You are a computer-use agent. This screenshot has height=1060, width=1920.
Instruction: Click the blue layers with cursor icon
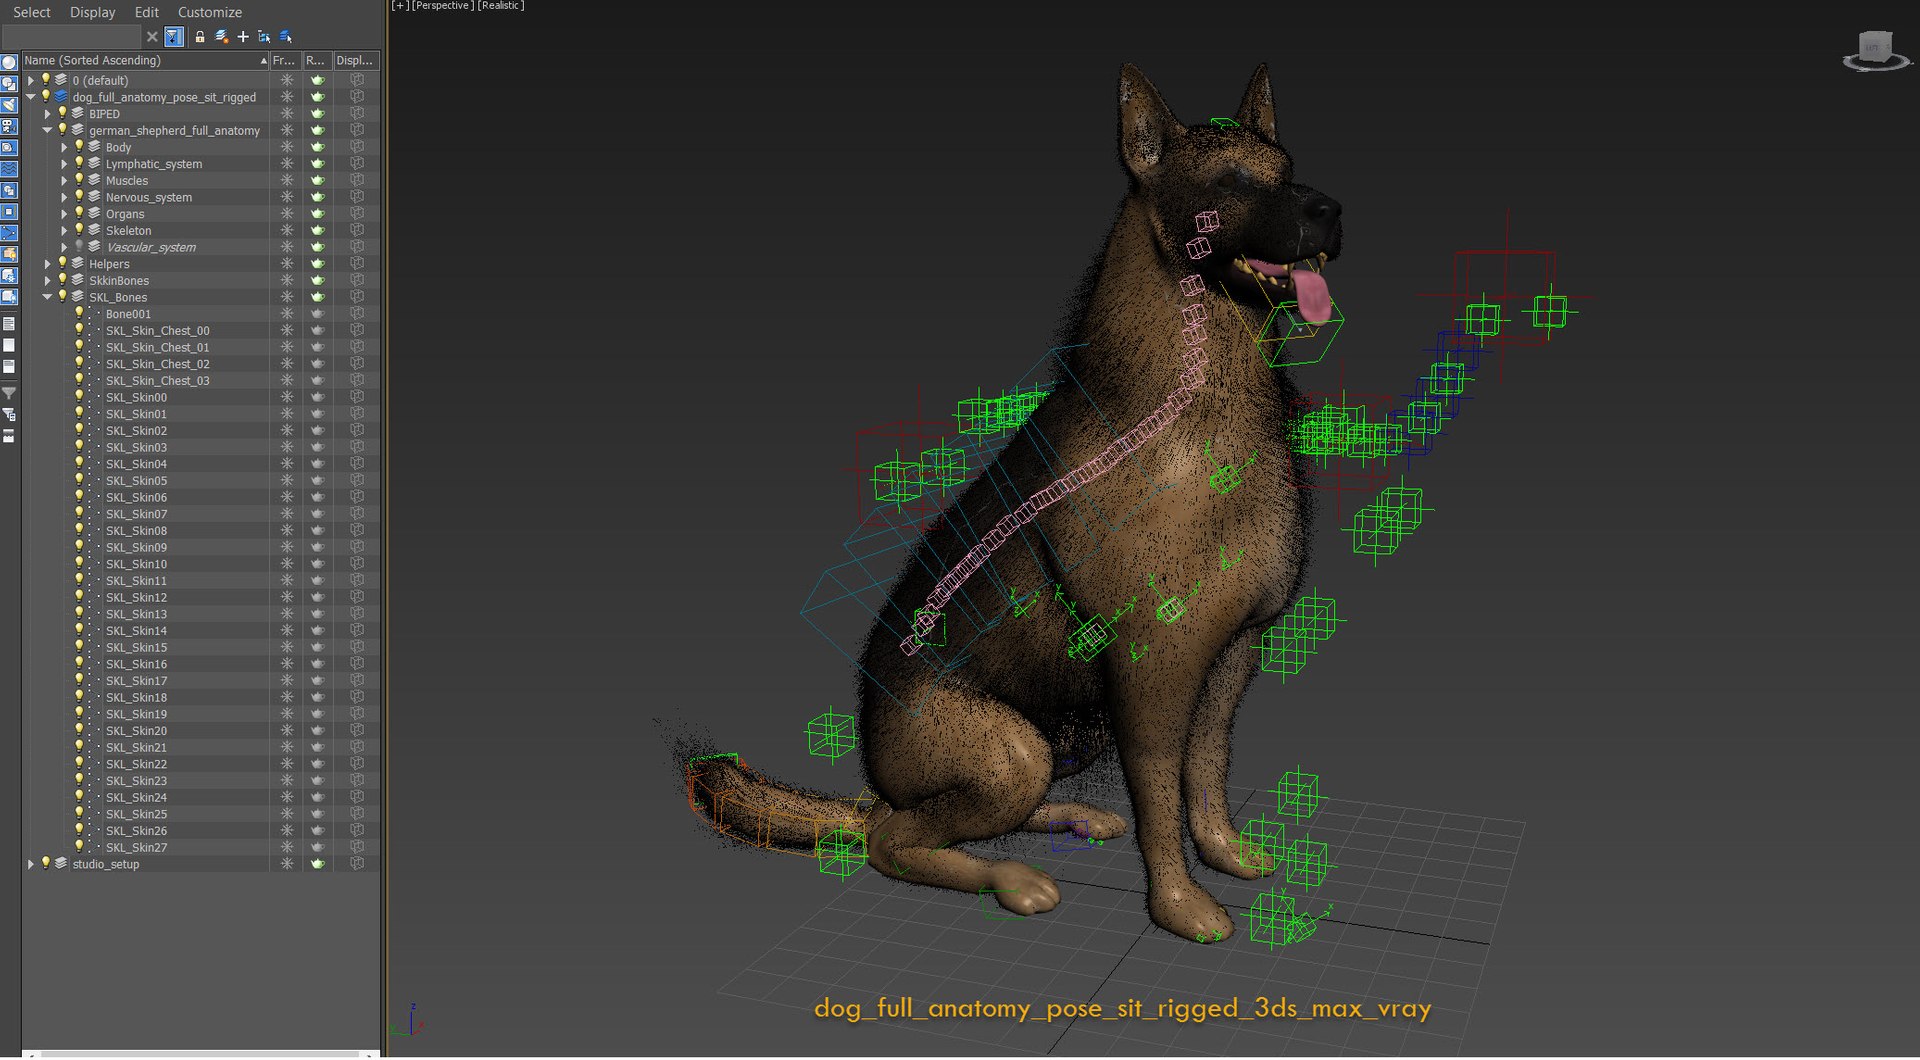pos(286,37)
